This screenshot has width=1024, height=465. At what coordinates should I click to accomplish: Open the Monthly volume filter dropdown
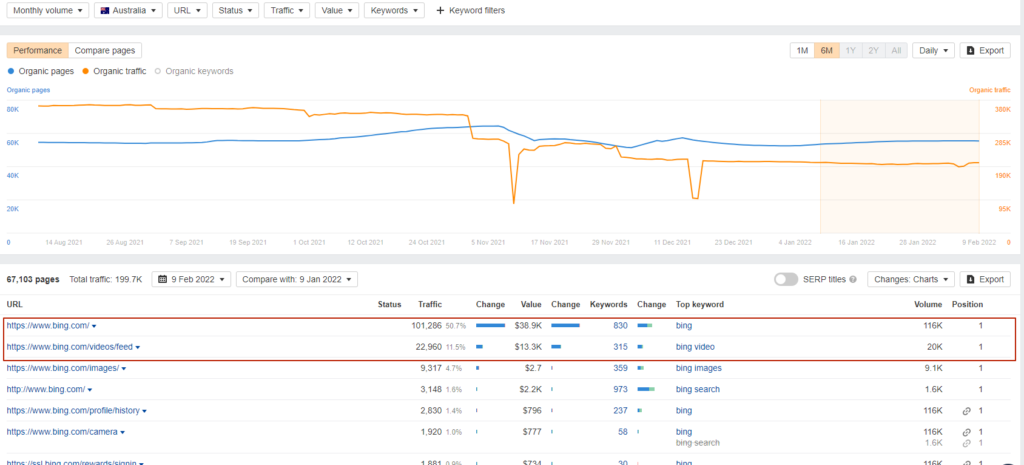pyautogui.click(x=48, y=10)
